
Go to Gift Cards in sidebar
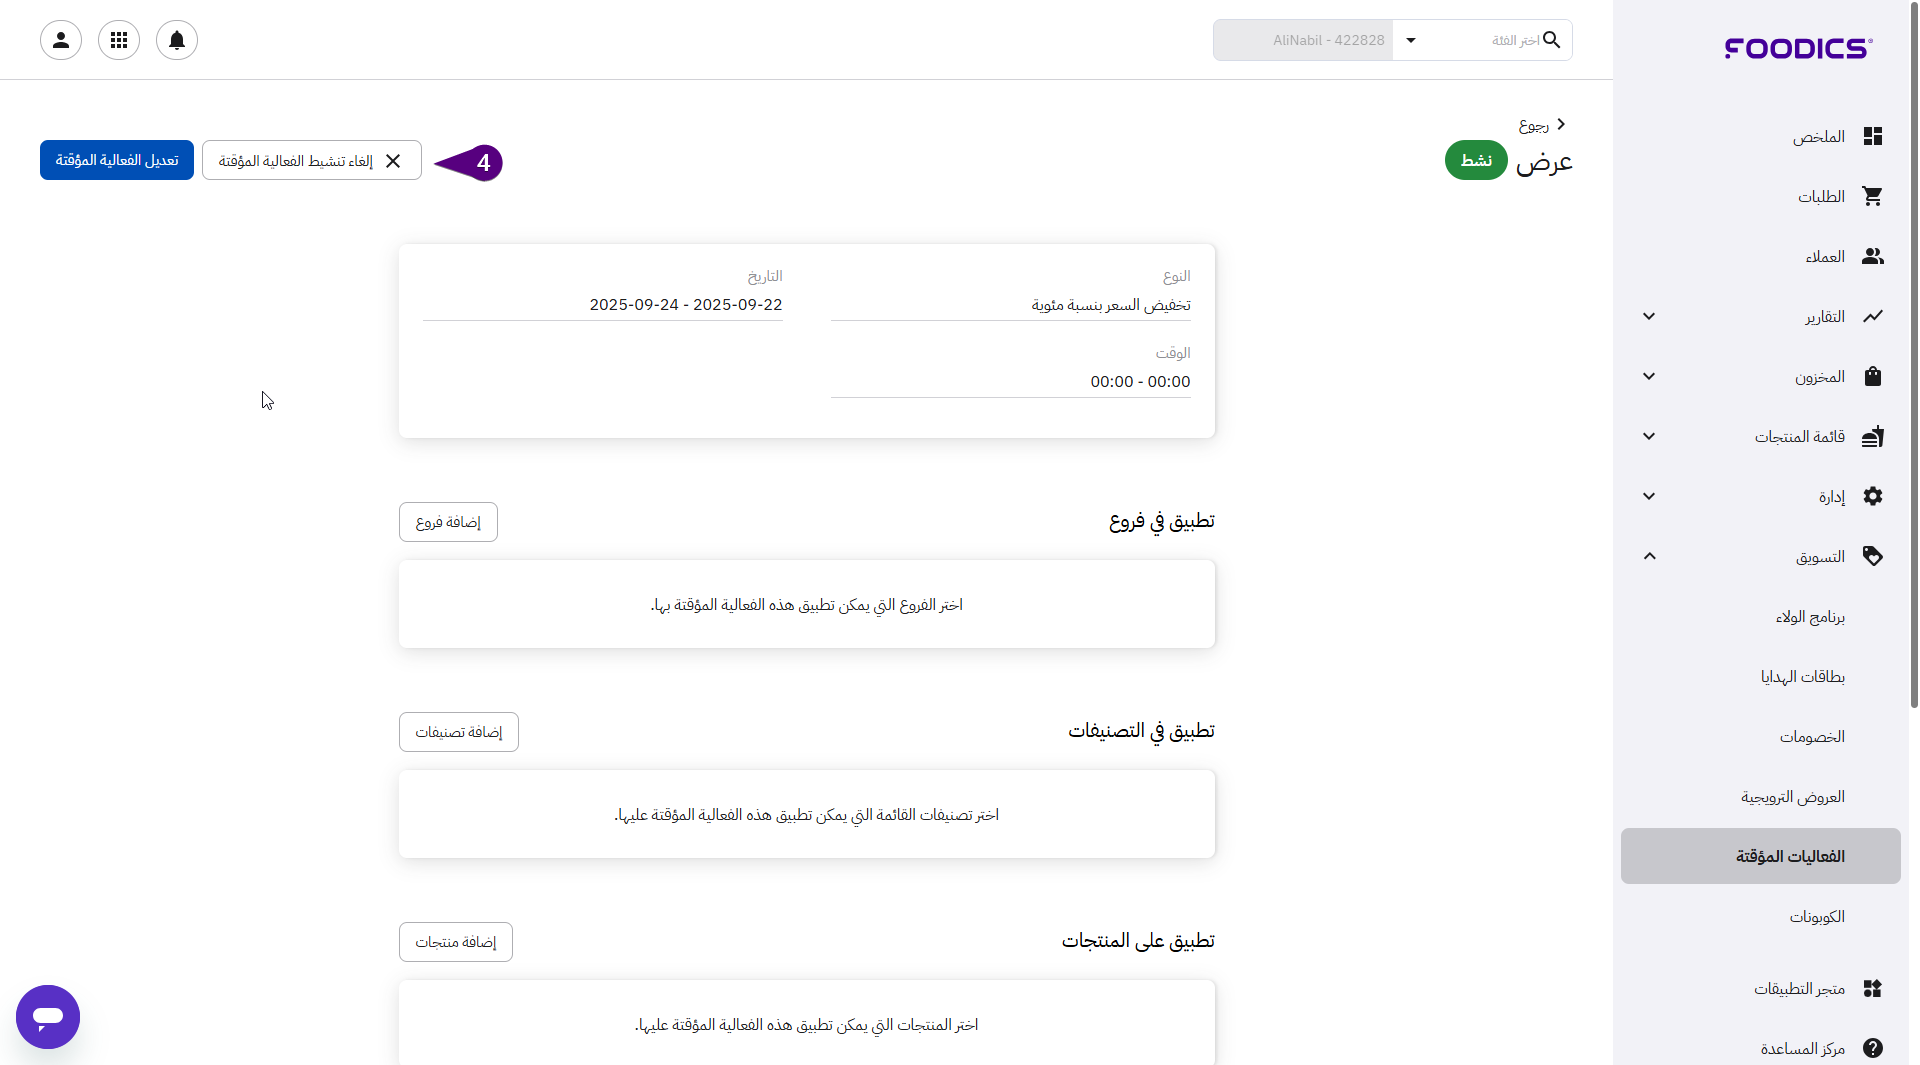coord(1802,676)
